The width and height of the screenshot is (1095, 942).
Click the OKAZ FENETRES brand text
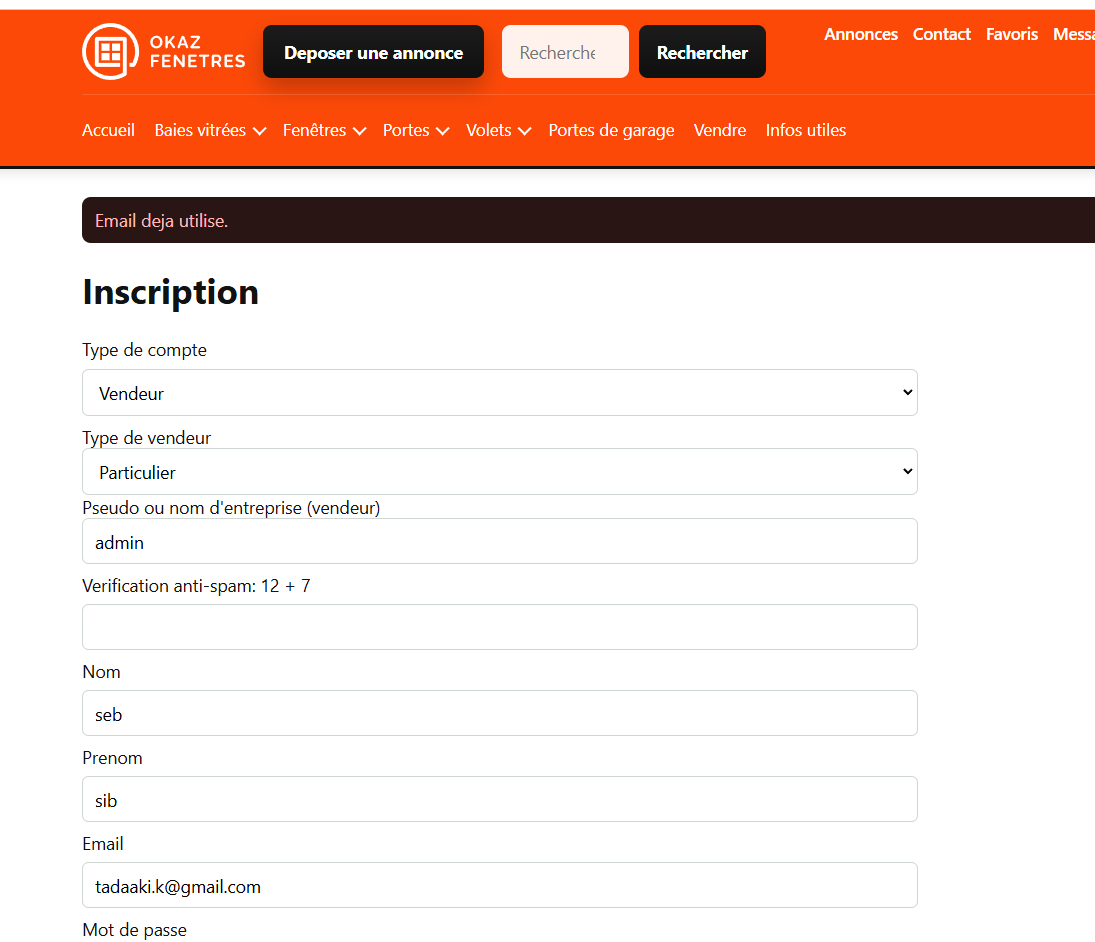(197, 52)
